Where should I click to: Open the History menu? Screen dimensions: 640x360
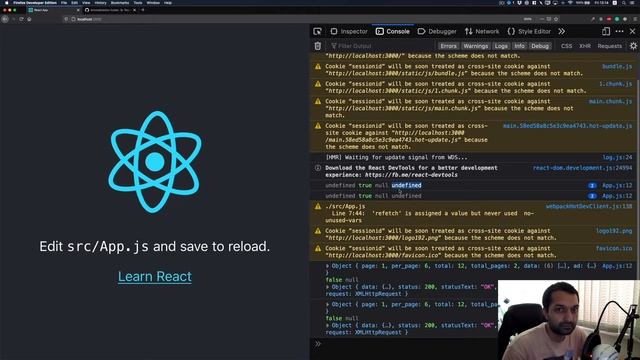[100, 2]
